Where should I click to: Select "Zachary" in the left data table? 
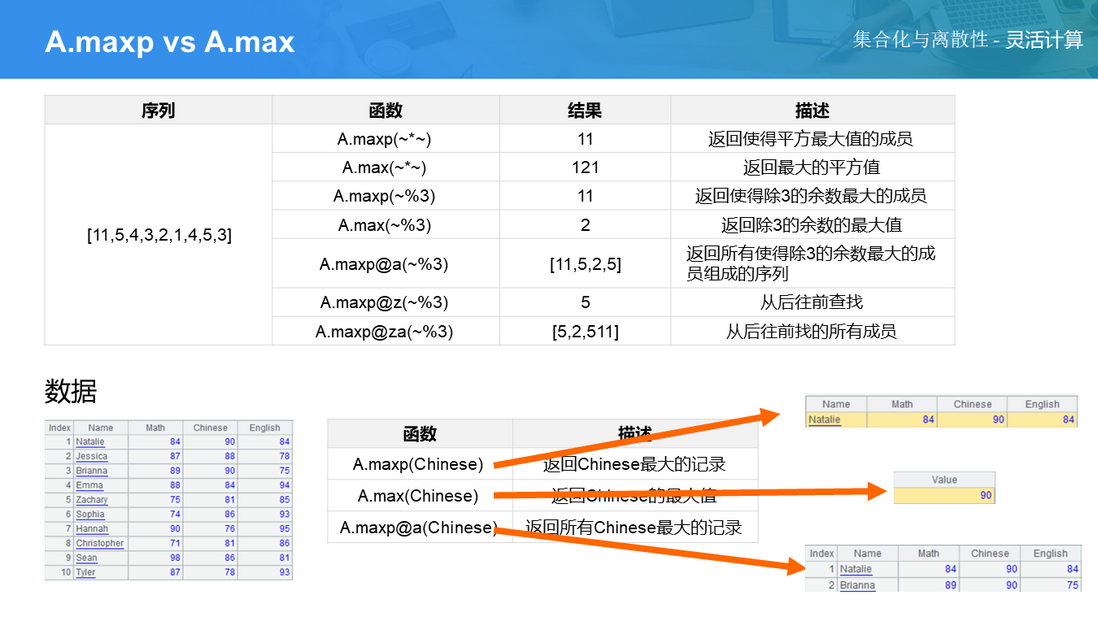[92, 499]
